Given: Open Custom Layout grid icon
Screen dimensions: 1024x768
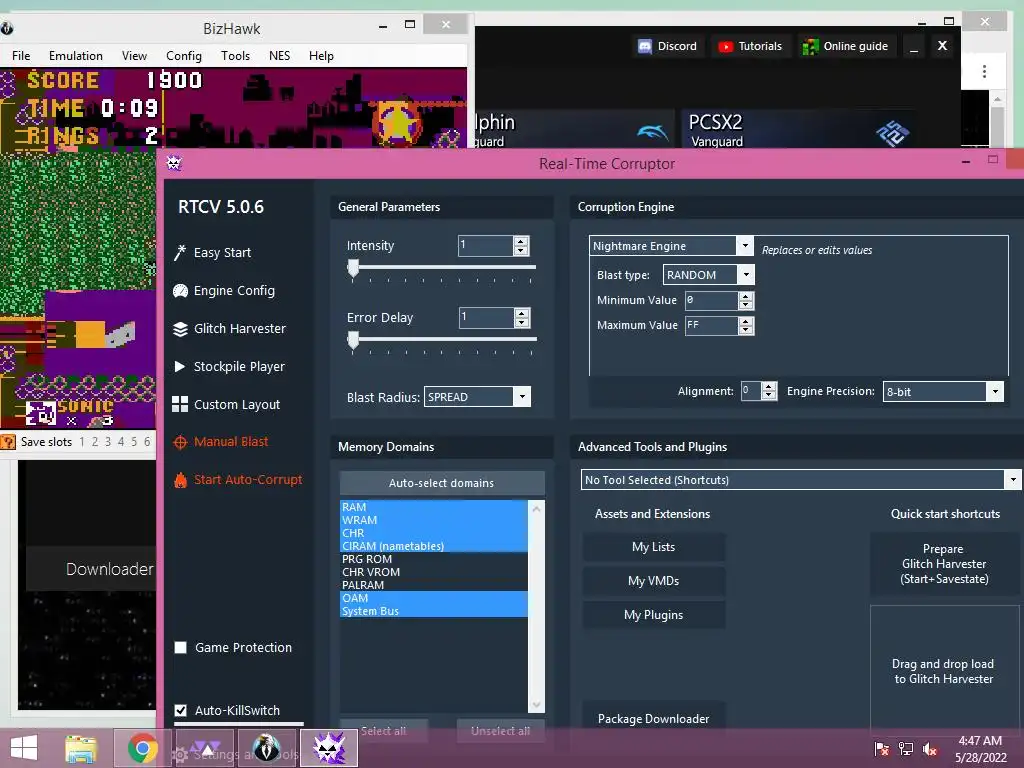Looking at the screenshot, I should pos(180,404).
